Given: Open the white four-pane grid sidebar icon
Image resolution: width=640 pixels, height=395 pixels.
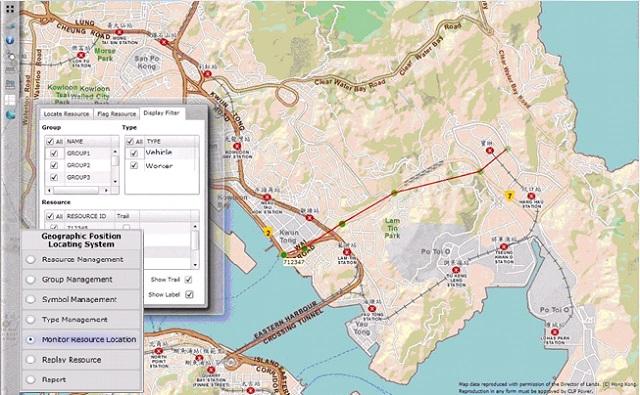Looking at the screenshot, I should 10,100.
